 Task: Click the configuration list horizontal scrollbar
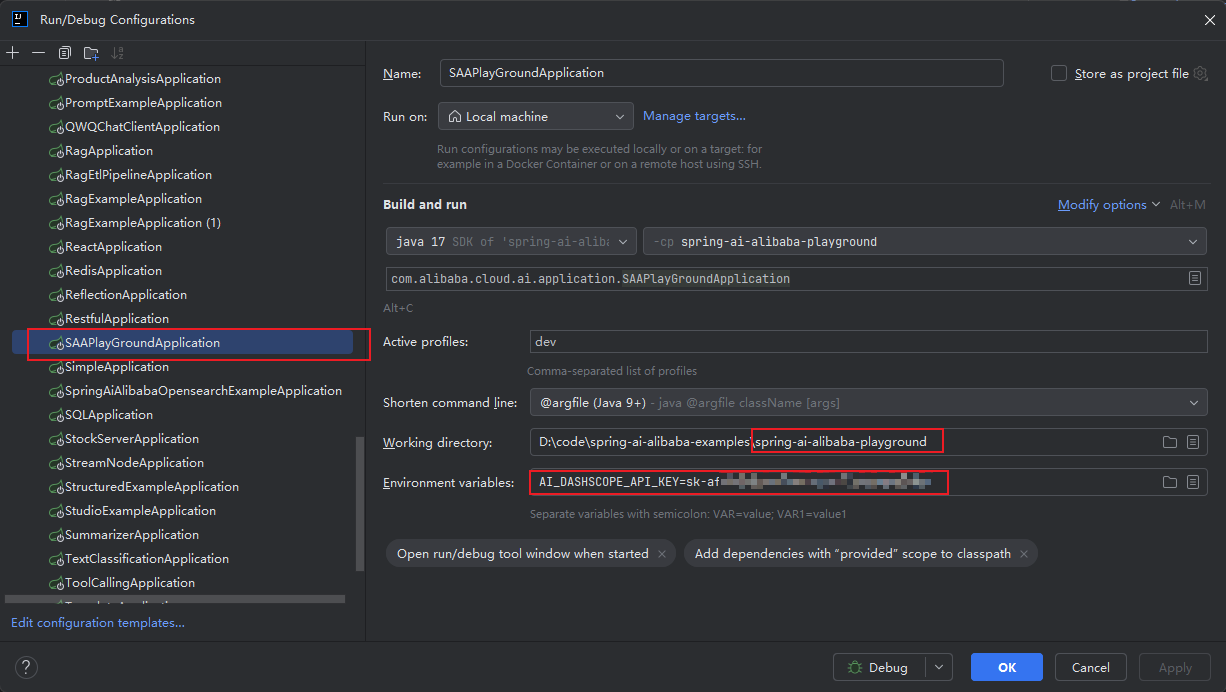(175, 599)
